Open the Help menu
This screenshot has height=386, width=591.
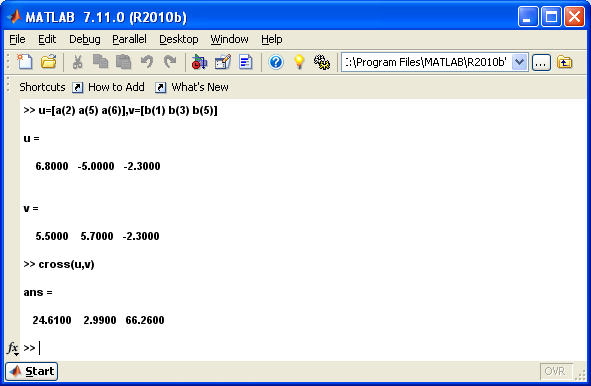click(272, 39)
